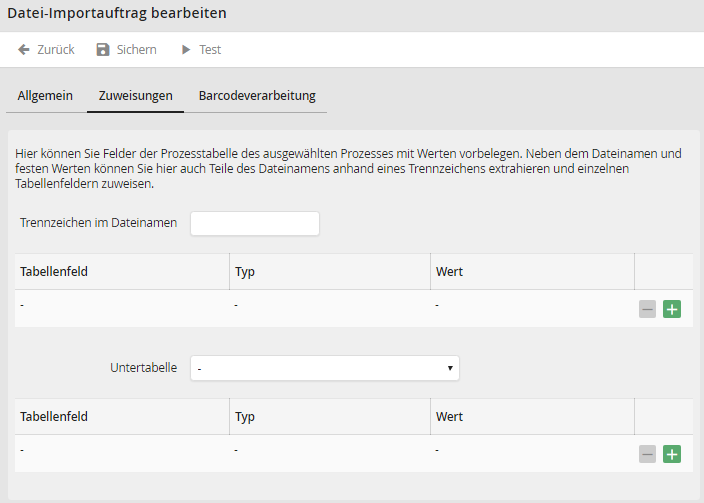Viewport: 704px width, 503px height.
Task: Click the Wert column header in the lower table
Action: [449, 417]
